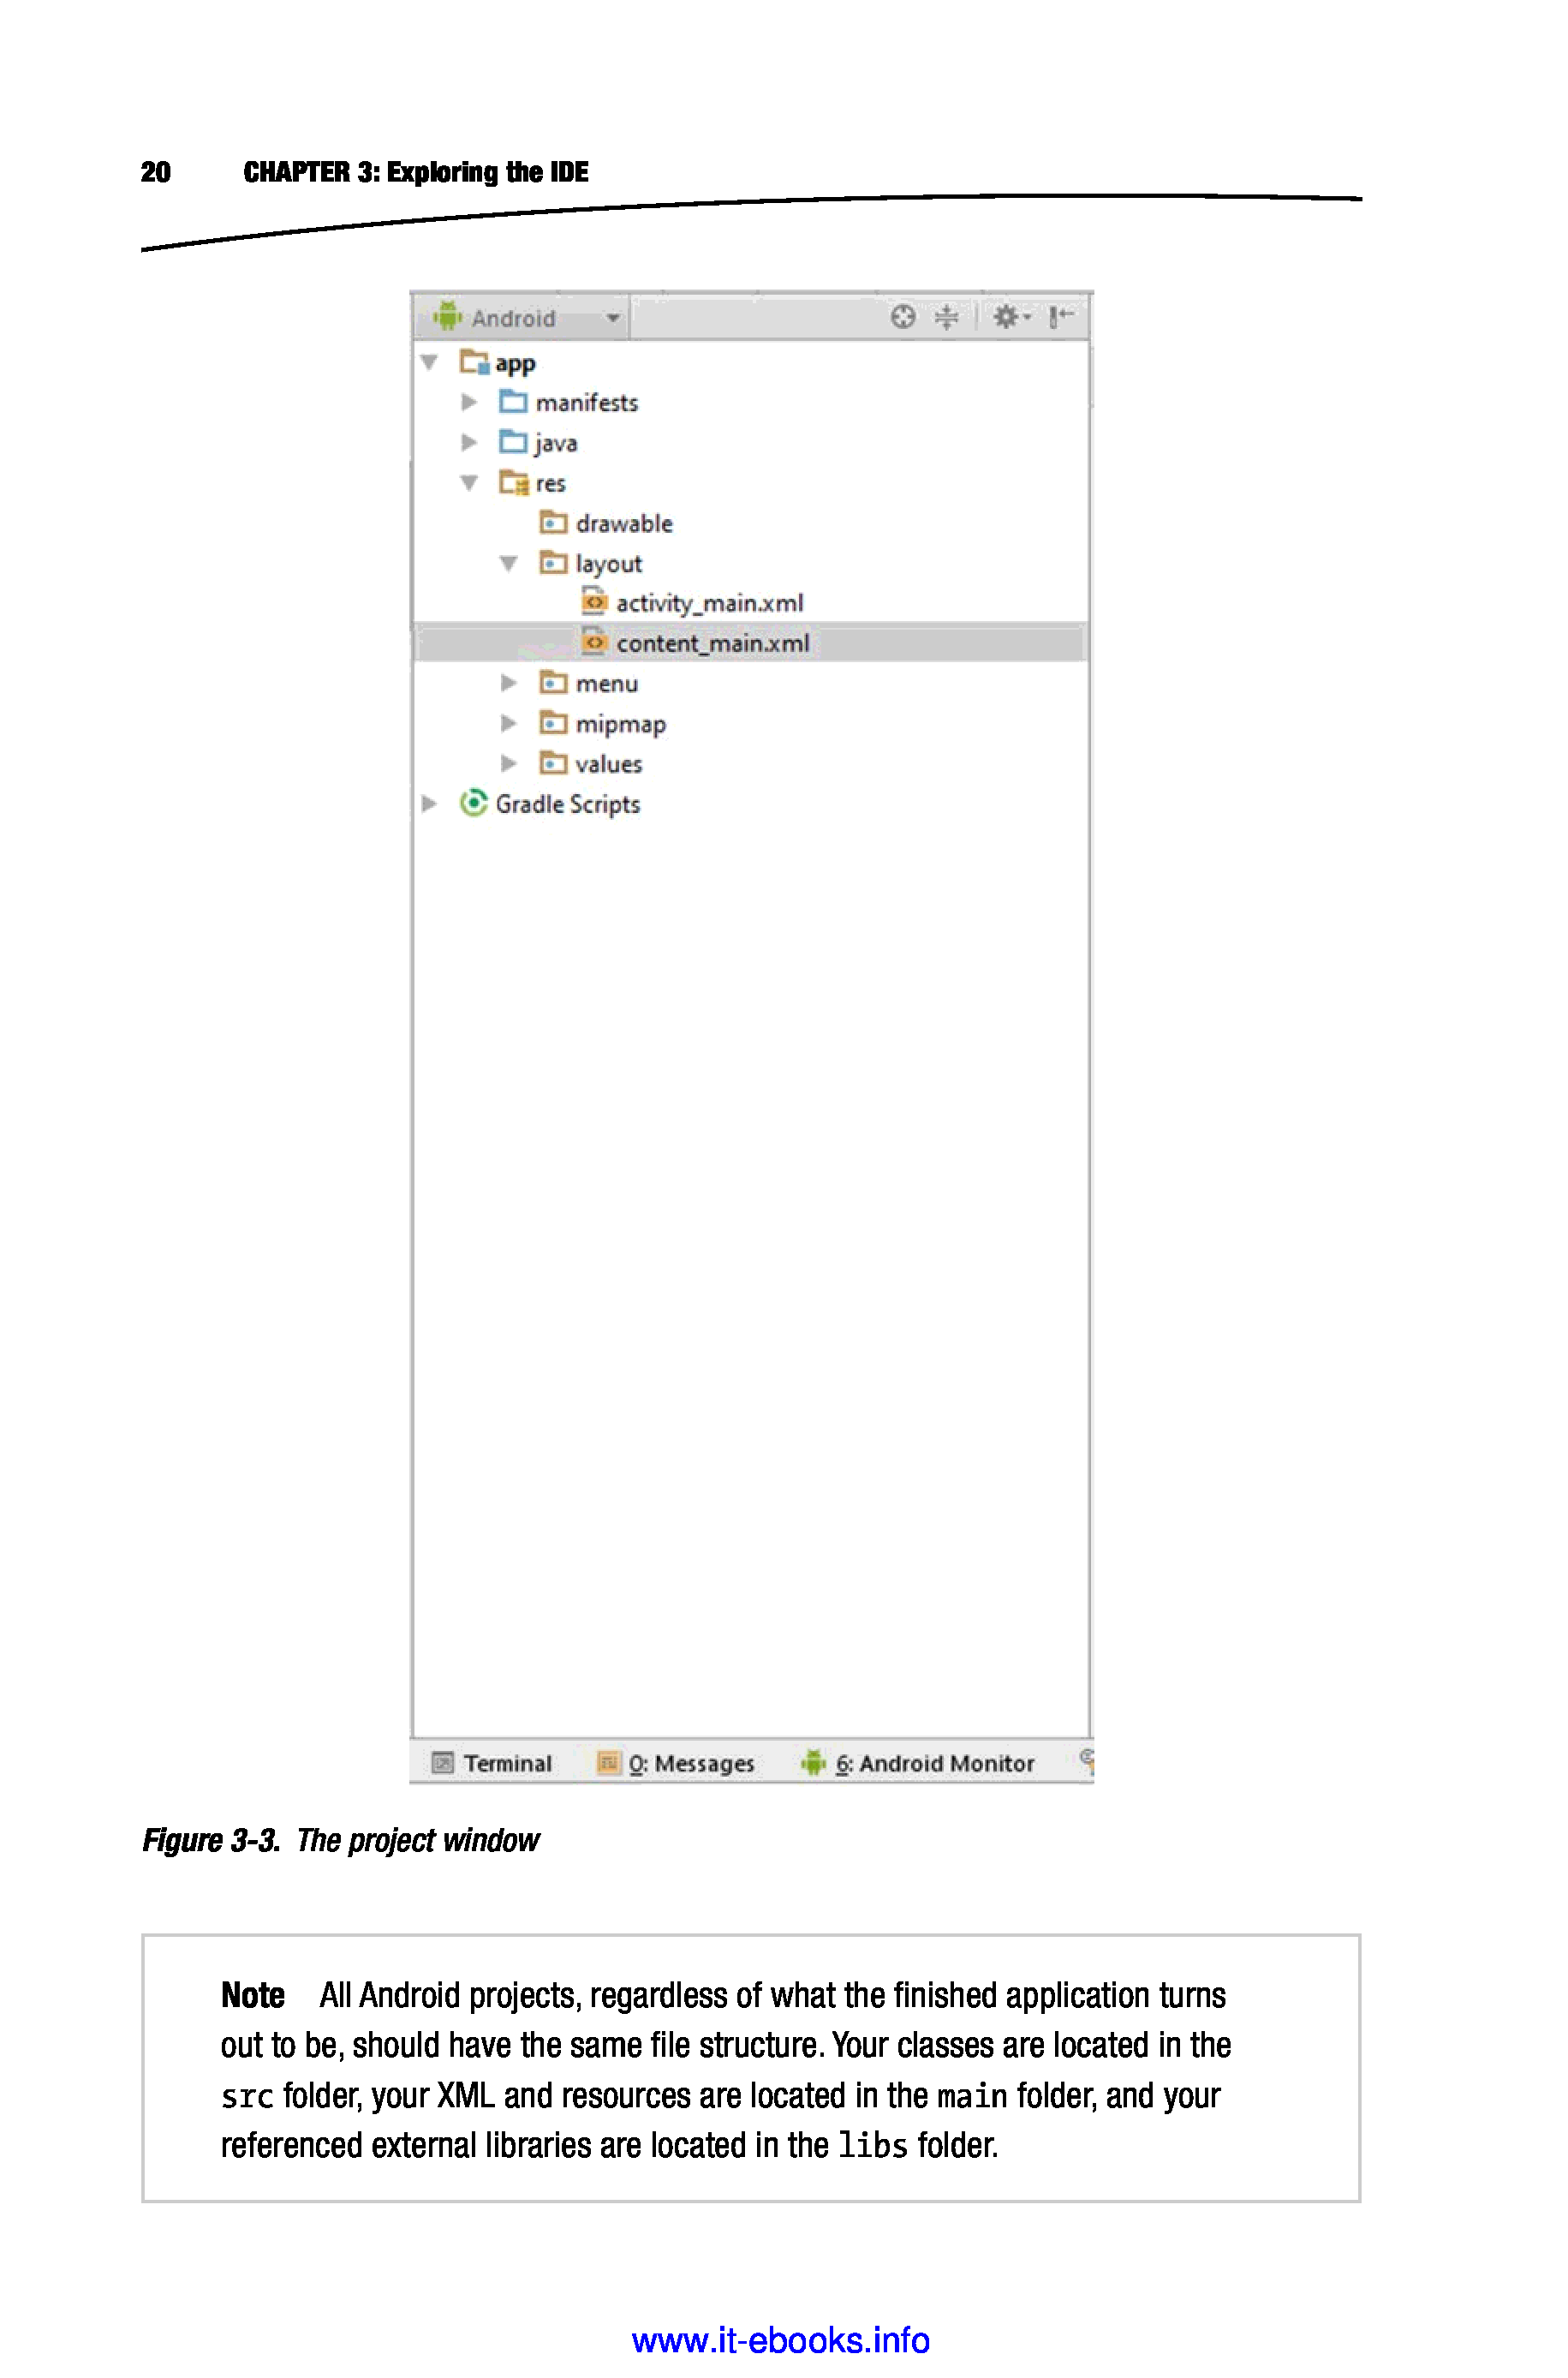Click the activity_main.xml file icon

click(594, 602)
